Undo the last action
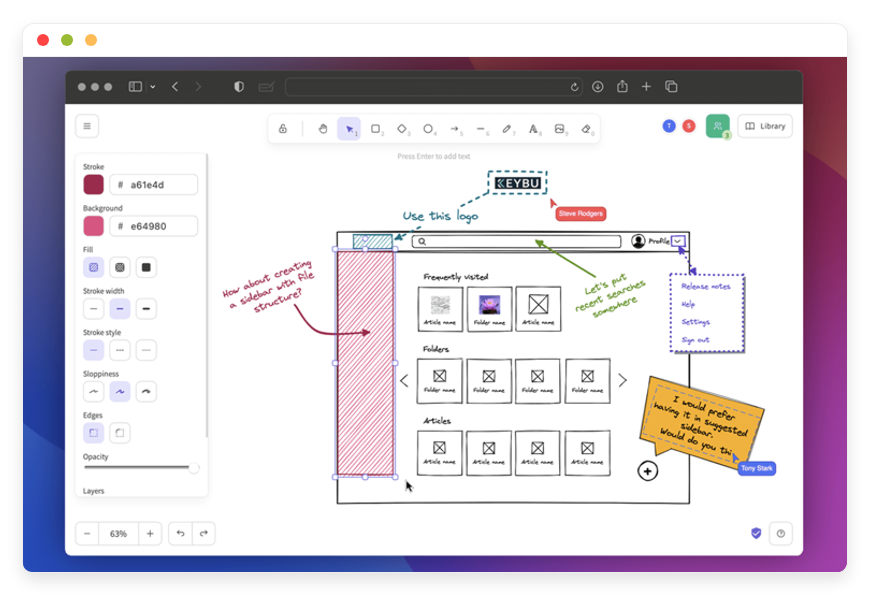The height and width of the screenshot is (595, 870). (180, 533)
